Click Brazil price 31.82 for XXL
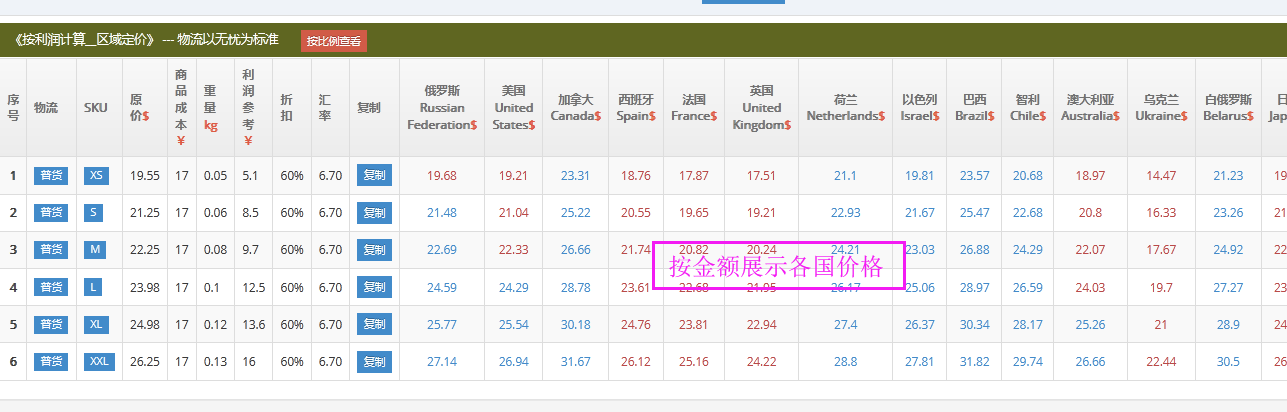The height and width of the screenshot is (412, 1287). pos(974,361)
